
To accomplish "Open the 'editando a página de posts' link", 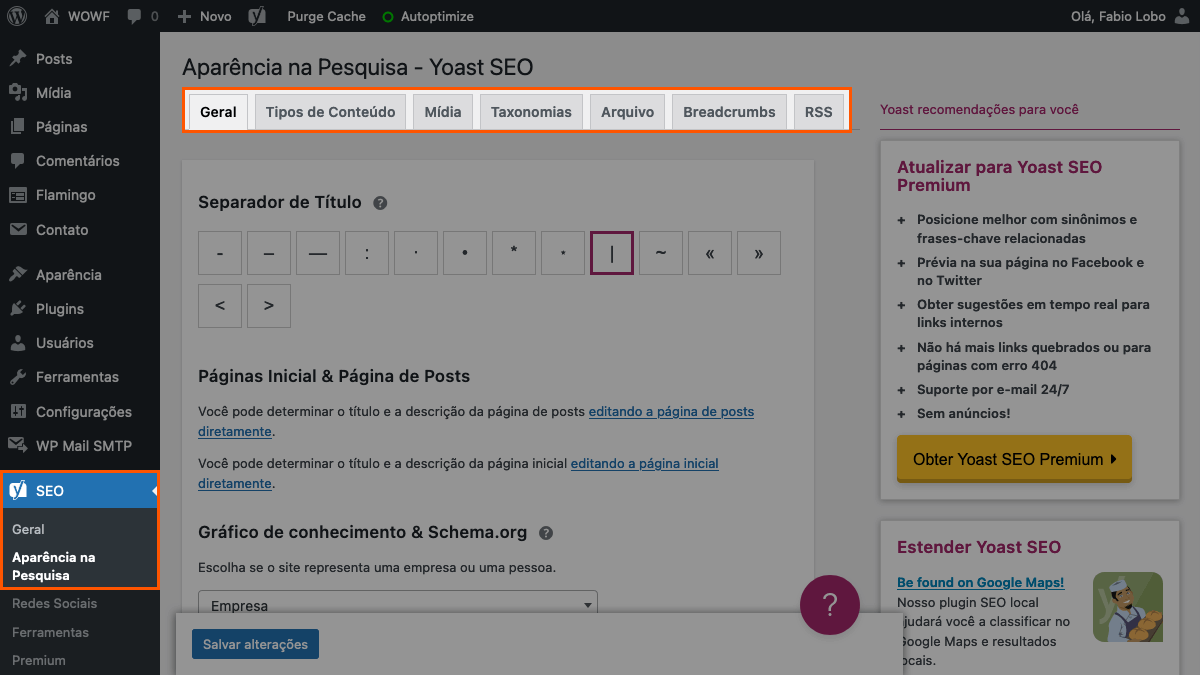I will 476,421.
